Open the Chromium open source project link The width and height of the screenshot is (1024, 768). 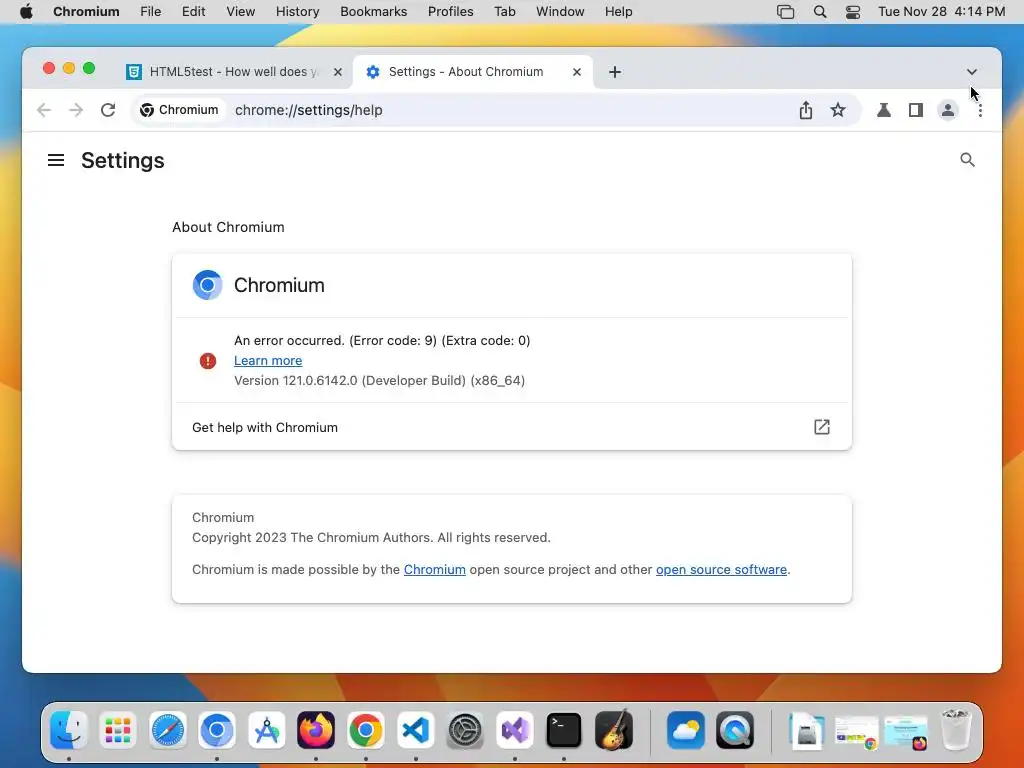click(434, 569)
